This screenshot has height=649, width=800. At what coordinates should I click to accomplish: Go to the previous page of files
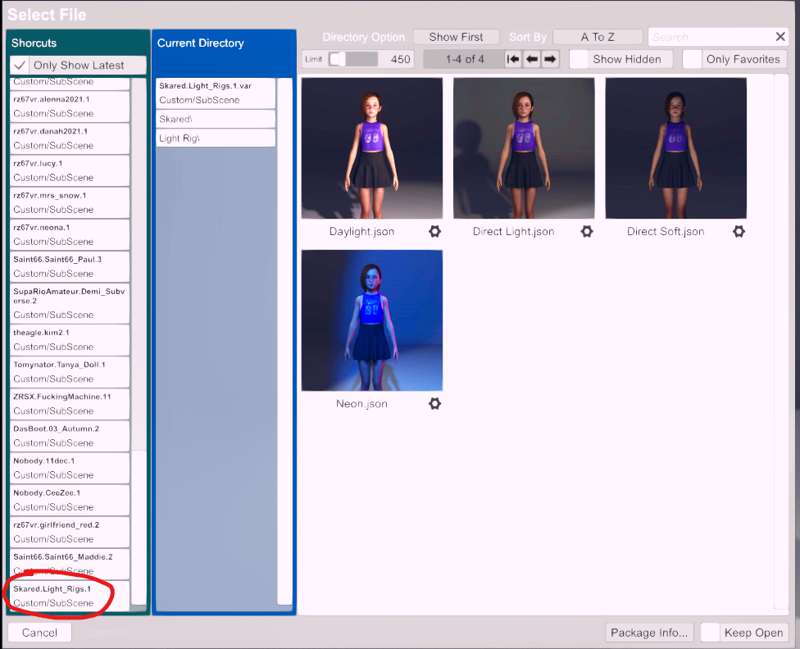pos(532,59)
